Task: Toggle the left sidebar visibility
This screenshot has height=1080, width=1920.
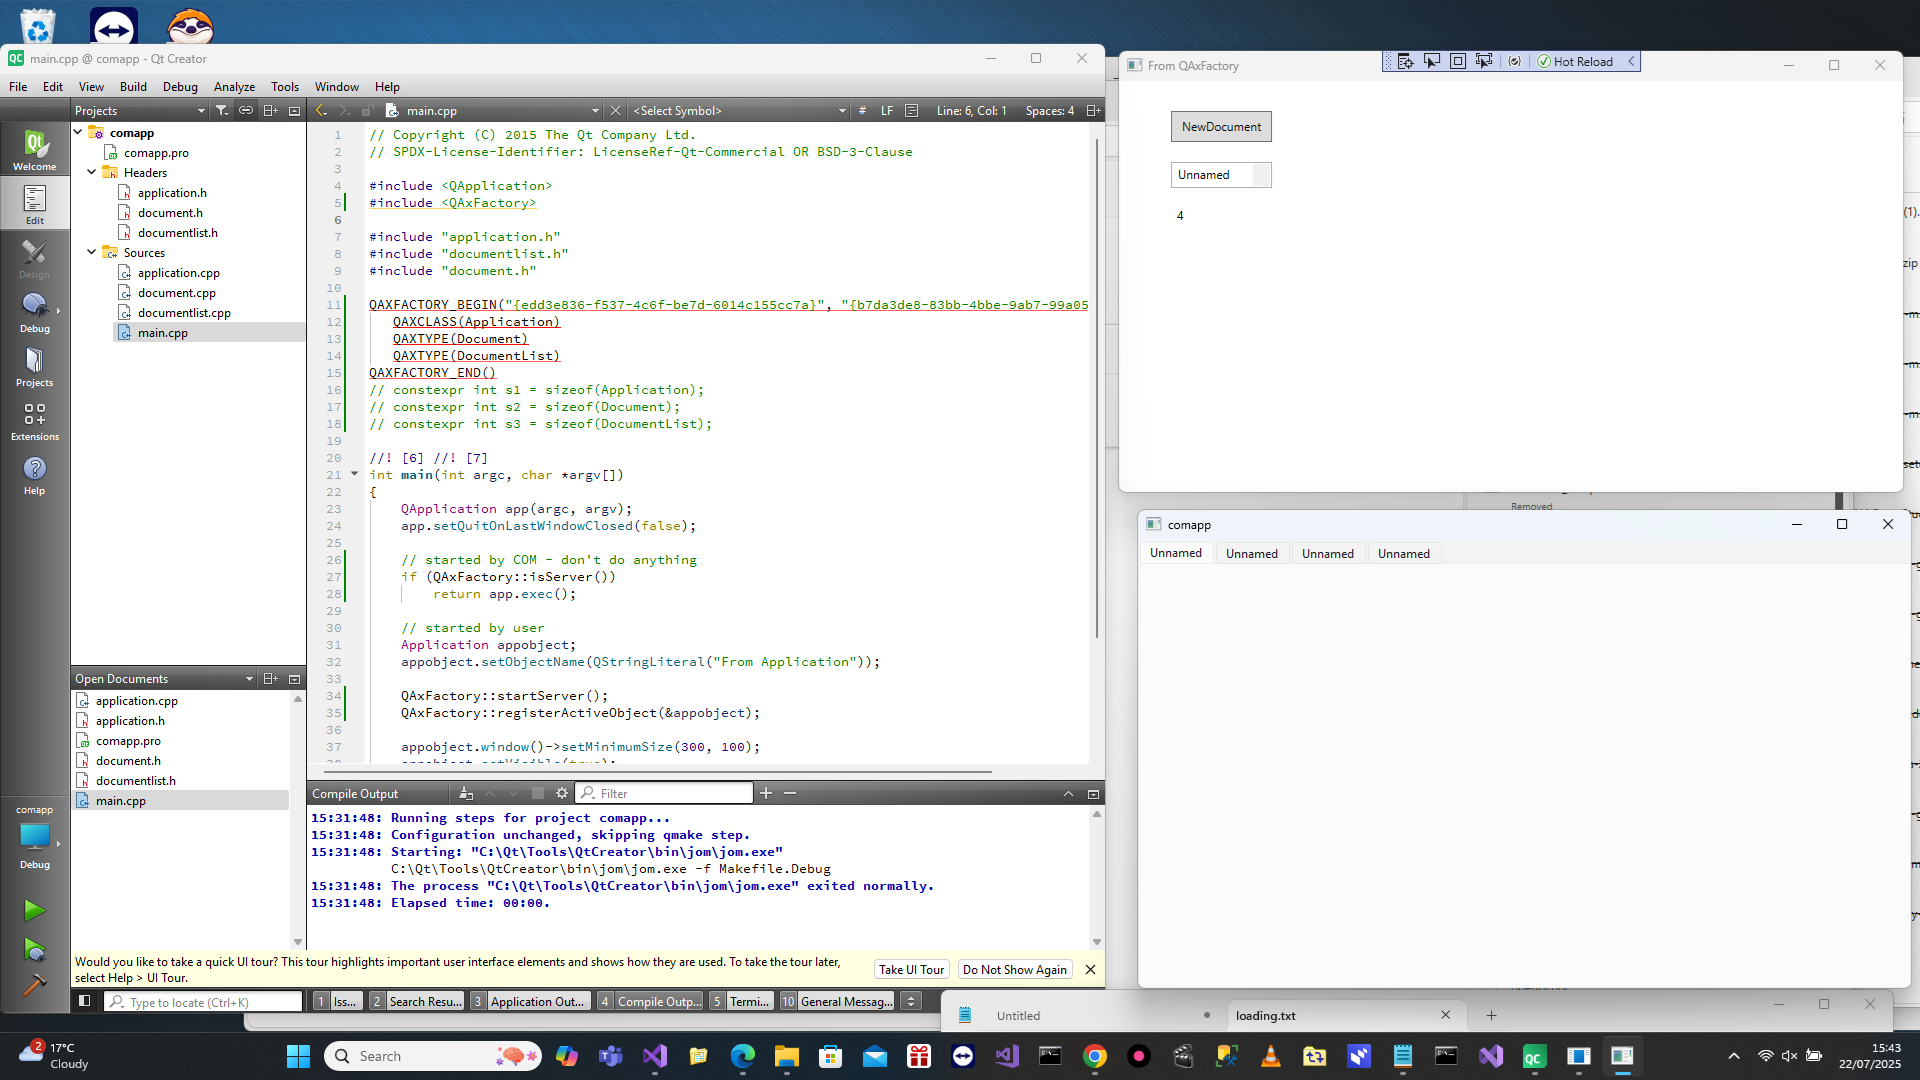Action: 84,1001
